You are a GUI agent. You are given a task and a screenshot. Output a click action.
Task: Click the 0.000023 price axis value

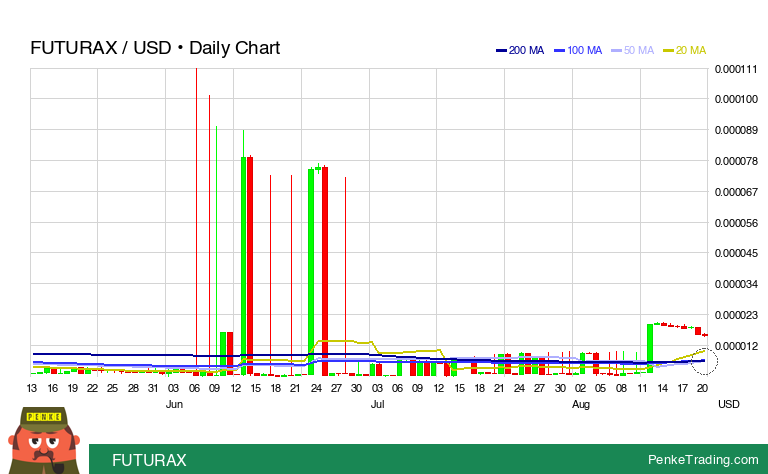tap(736, 315)
